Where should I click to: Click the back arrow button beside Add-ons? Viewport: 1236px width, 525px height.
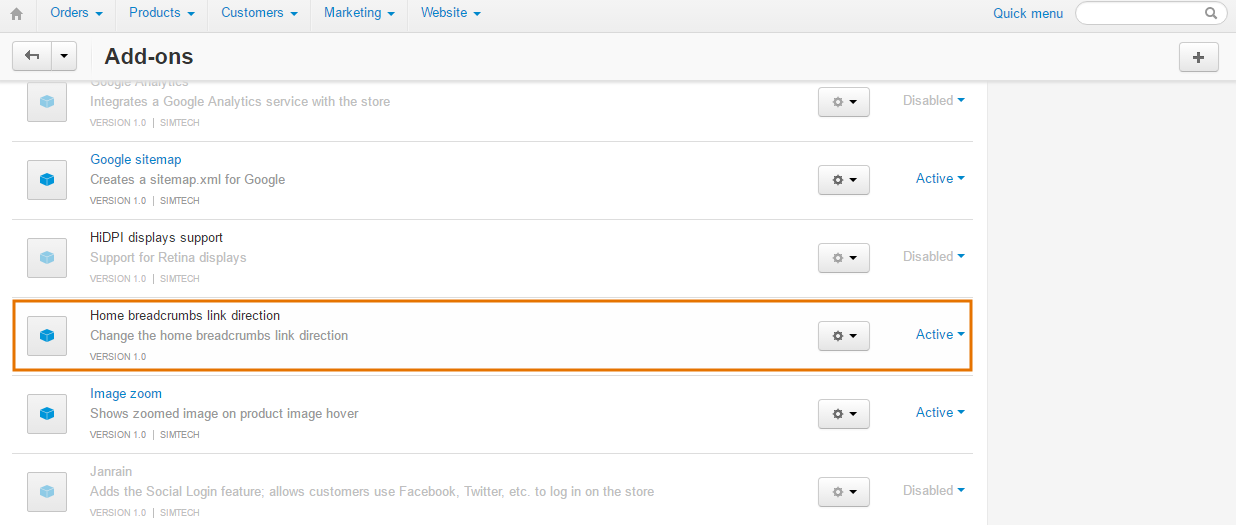click(x=32, y=56)
